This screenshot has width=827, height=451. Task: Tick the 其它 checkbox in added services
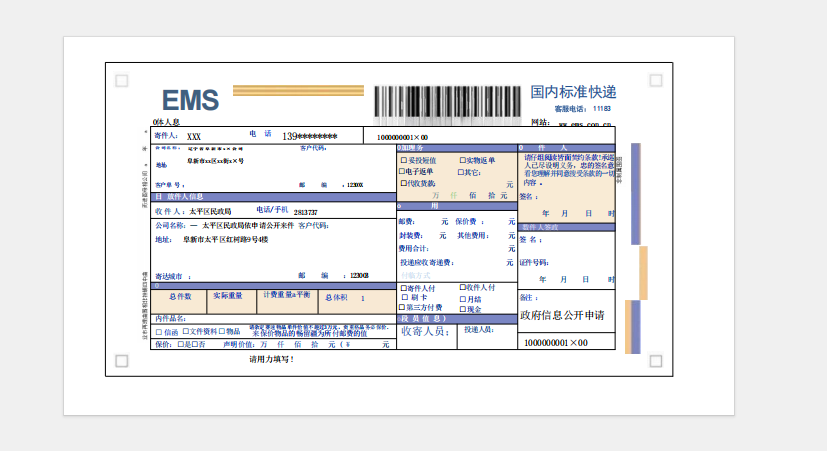coord(460,172)
